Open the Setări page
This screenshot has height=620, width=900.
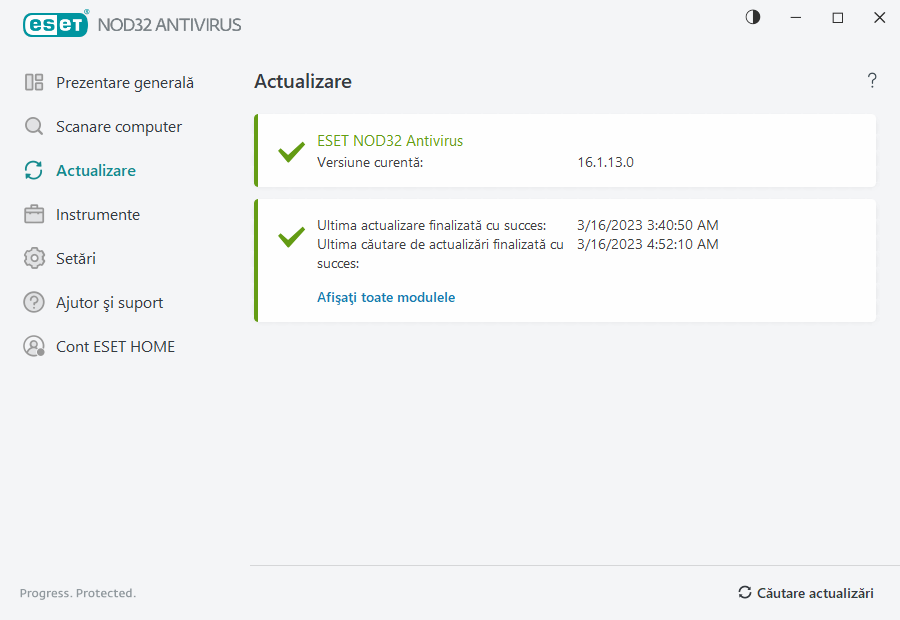point(76,259)
